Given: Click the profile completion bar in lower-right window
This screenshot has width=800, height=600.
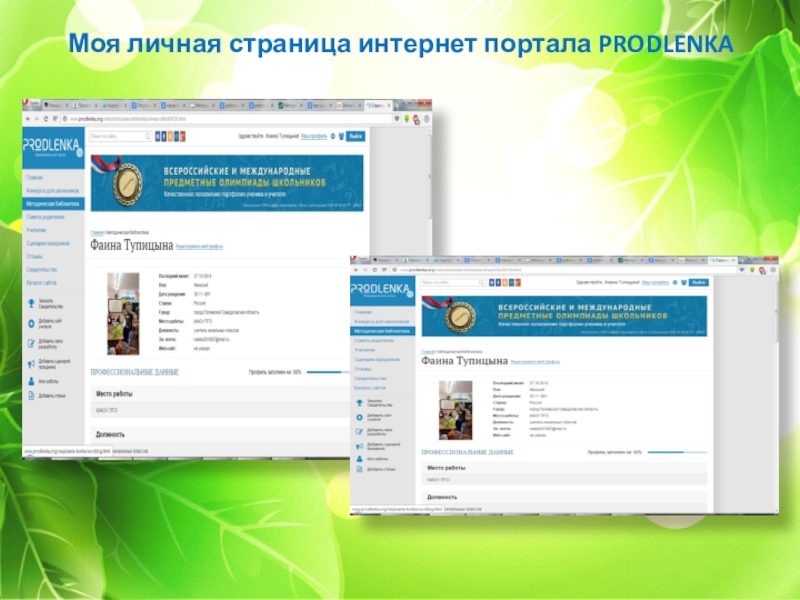Looking at the screenshot, I should click(677, 452).
